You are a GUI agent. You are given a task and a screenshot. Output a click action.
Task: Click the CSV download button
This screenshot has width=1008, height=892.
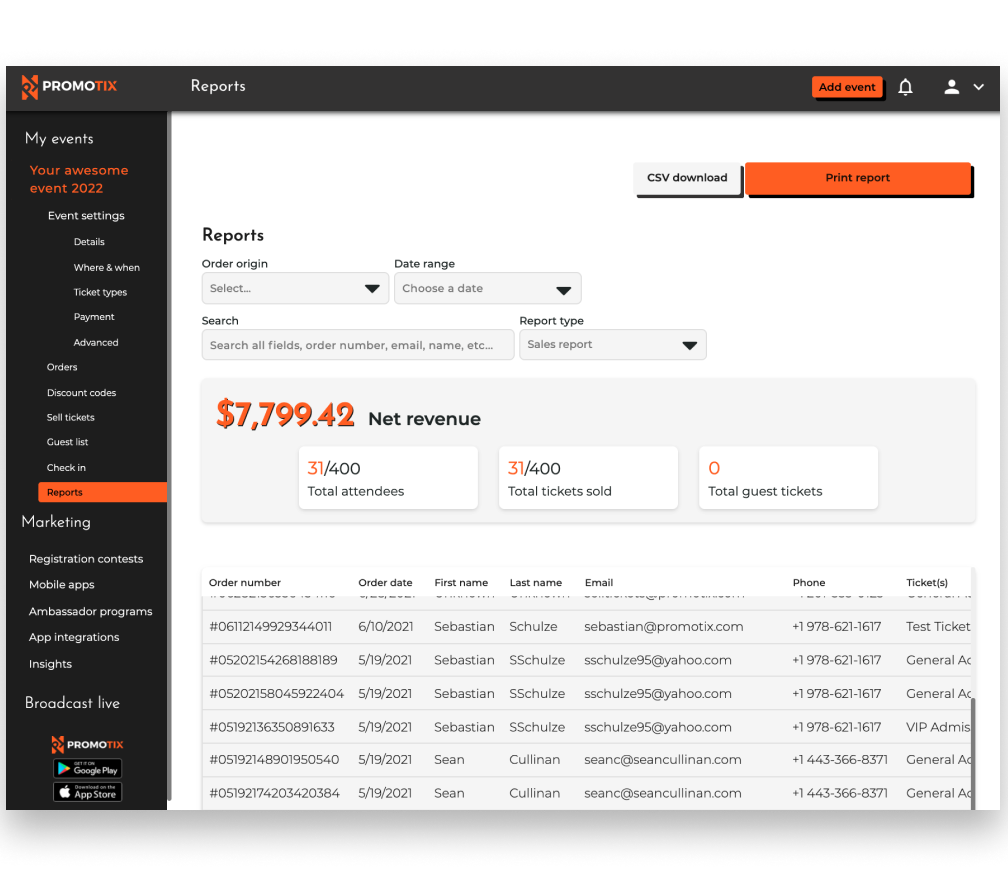[687, 177]
